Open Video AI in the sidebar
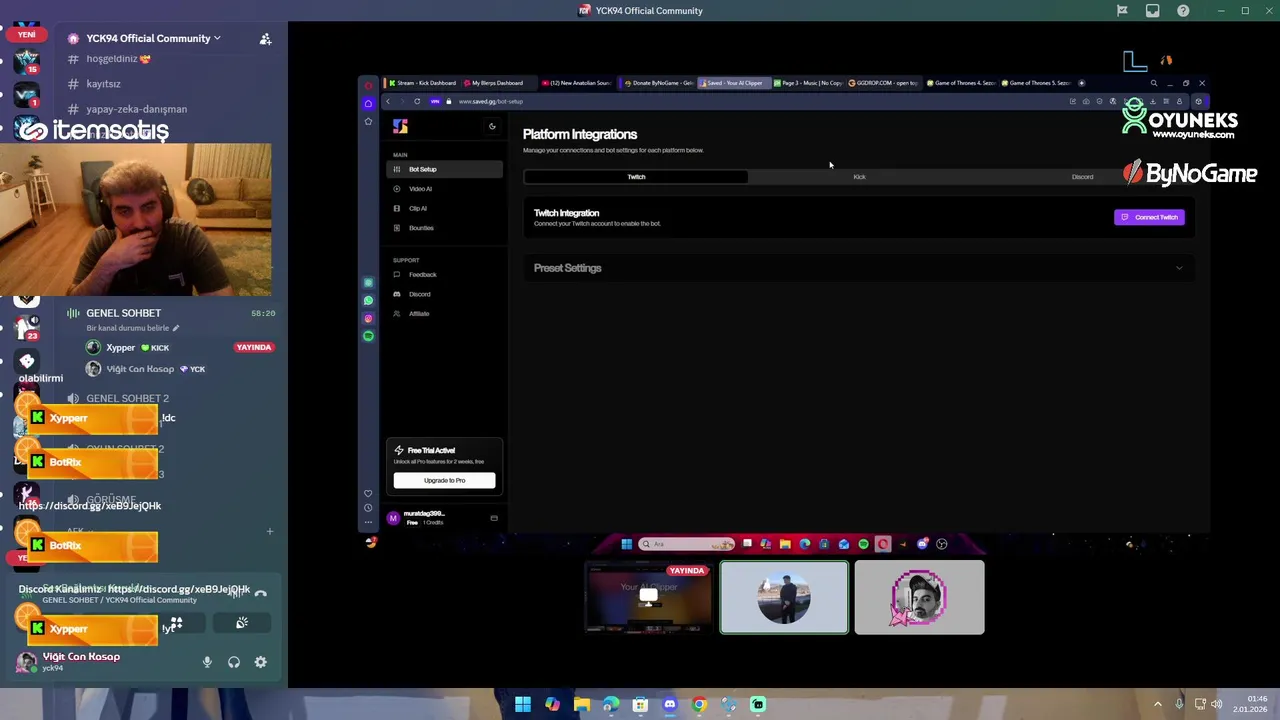 (444, 189)
